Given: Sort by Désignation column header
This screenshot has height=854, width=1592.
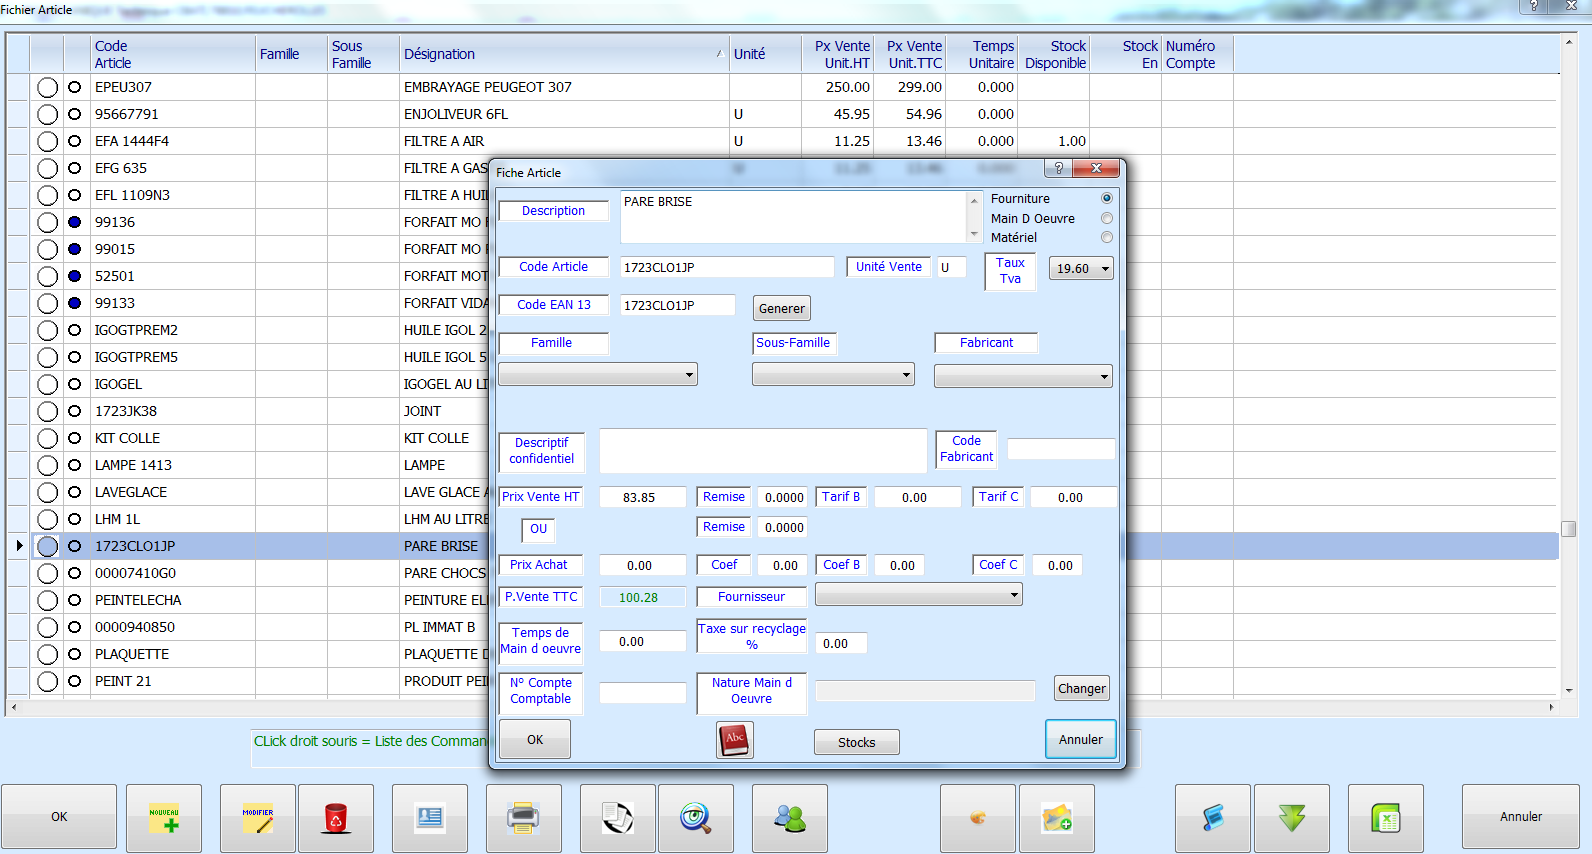Looking at the screenshot, I should click(x=440, y=54).
